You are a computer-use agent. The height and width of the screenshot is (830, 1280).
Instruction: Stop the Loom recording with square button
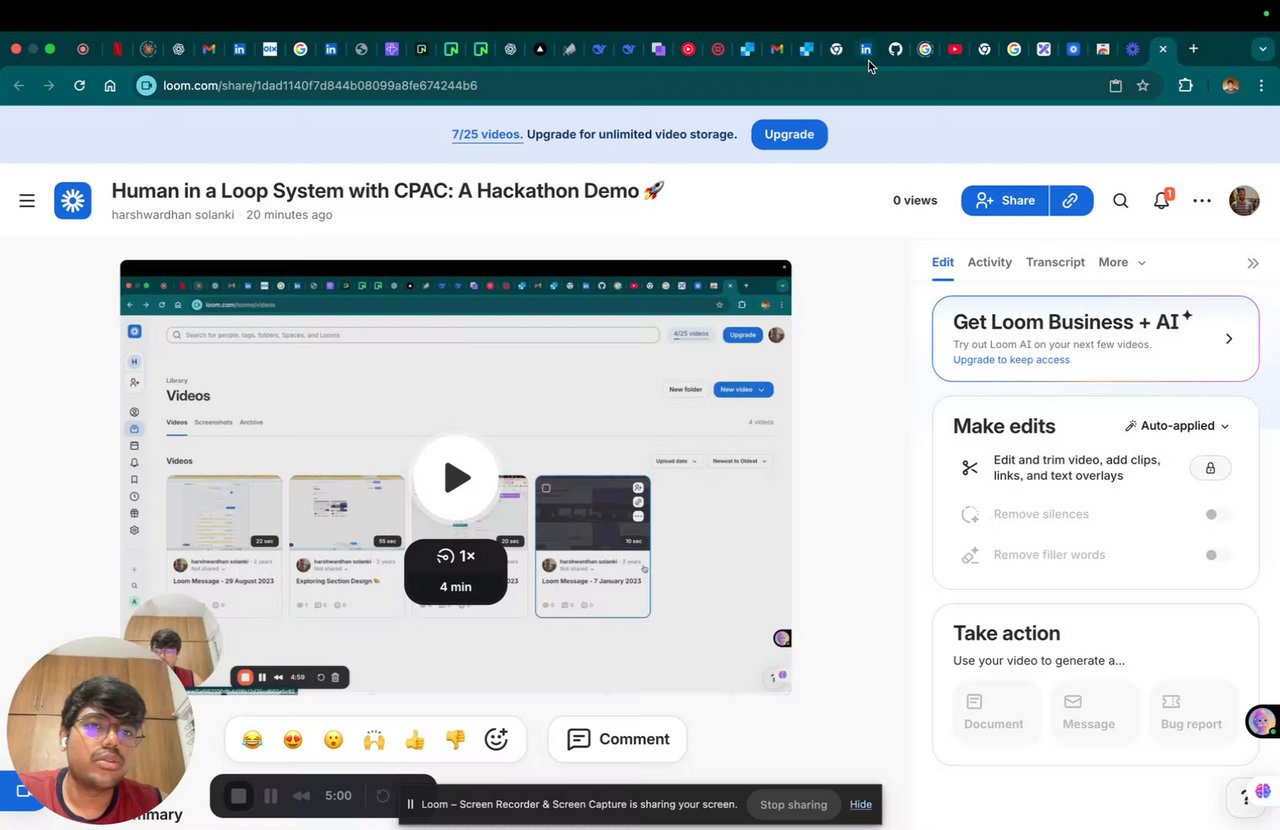click(x=238, y=797)
